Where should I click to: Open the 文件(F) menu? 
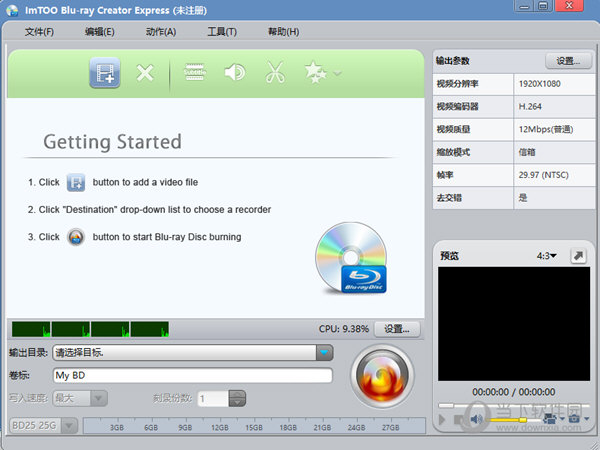point(39,31)
